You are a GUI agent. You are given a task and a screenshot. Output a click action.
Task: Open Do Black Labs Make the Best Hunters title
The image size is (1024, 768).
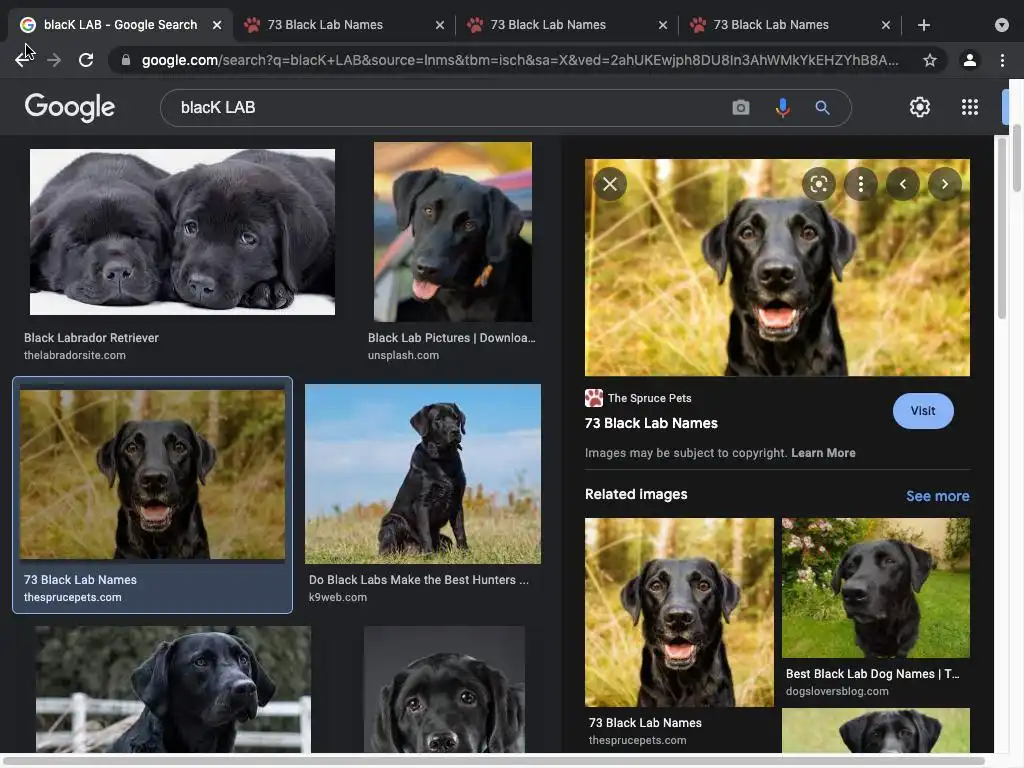click(419, 579)
